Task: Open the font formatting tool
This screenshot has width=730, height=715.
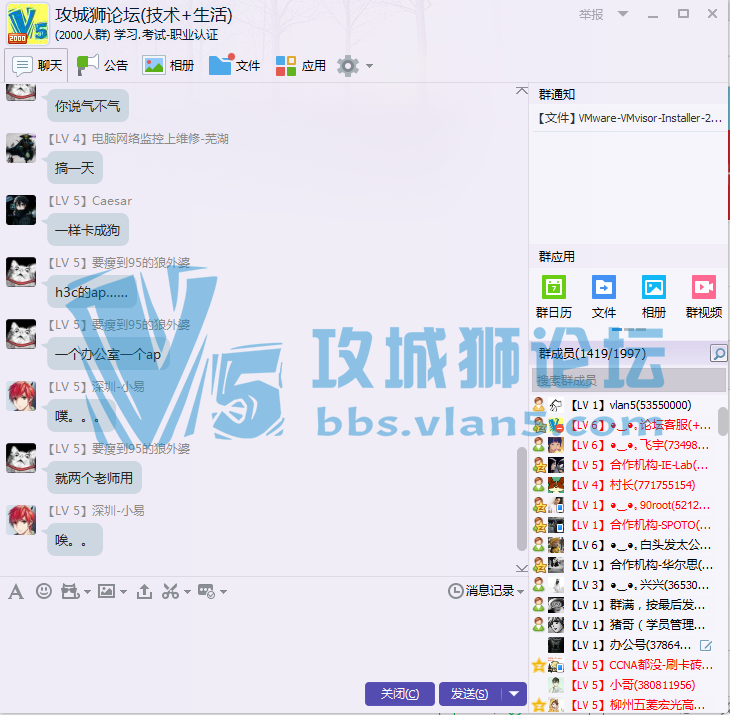Action: point(16,592)
